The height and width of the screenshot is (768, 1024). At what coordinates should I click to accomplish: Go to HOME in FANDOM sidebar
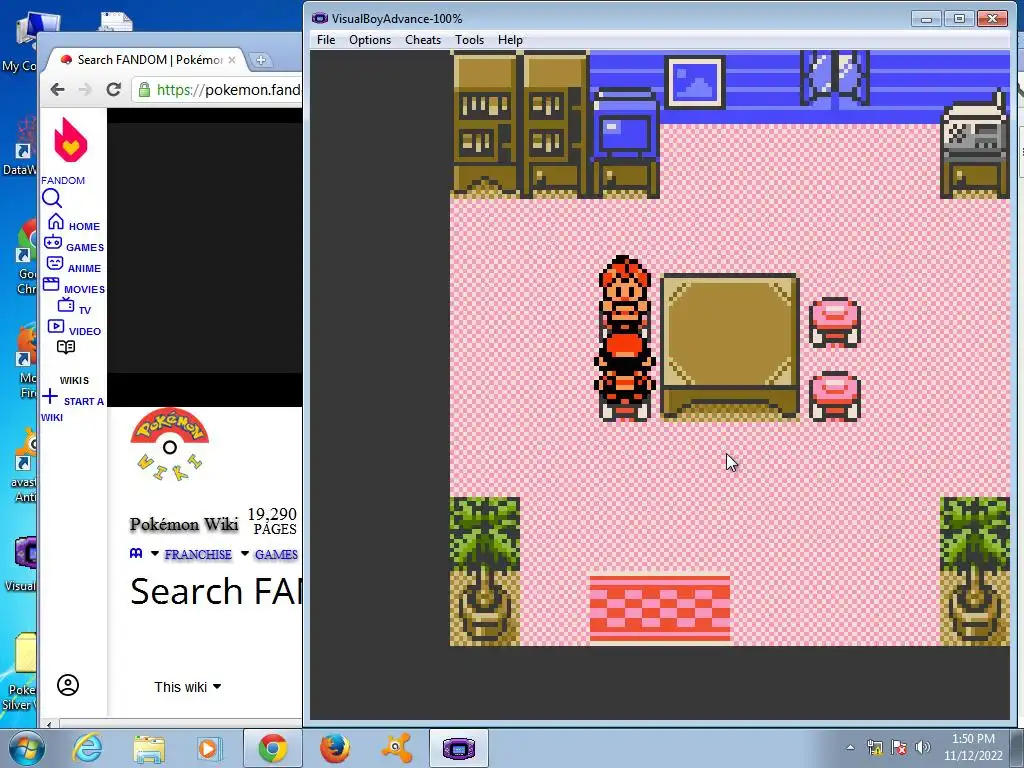[73, 224]
